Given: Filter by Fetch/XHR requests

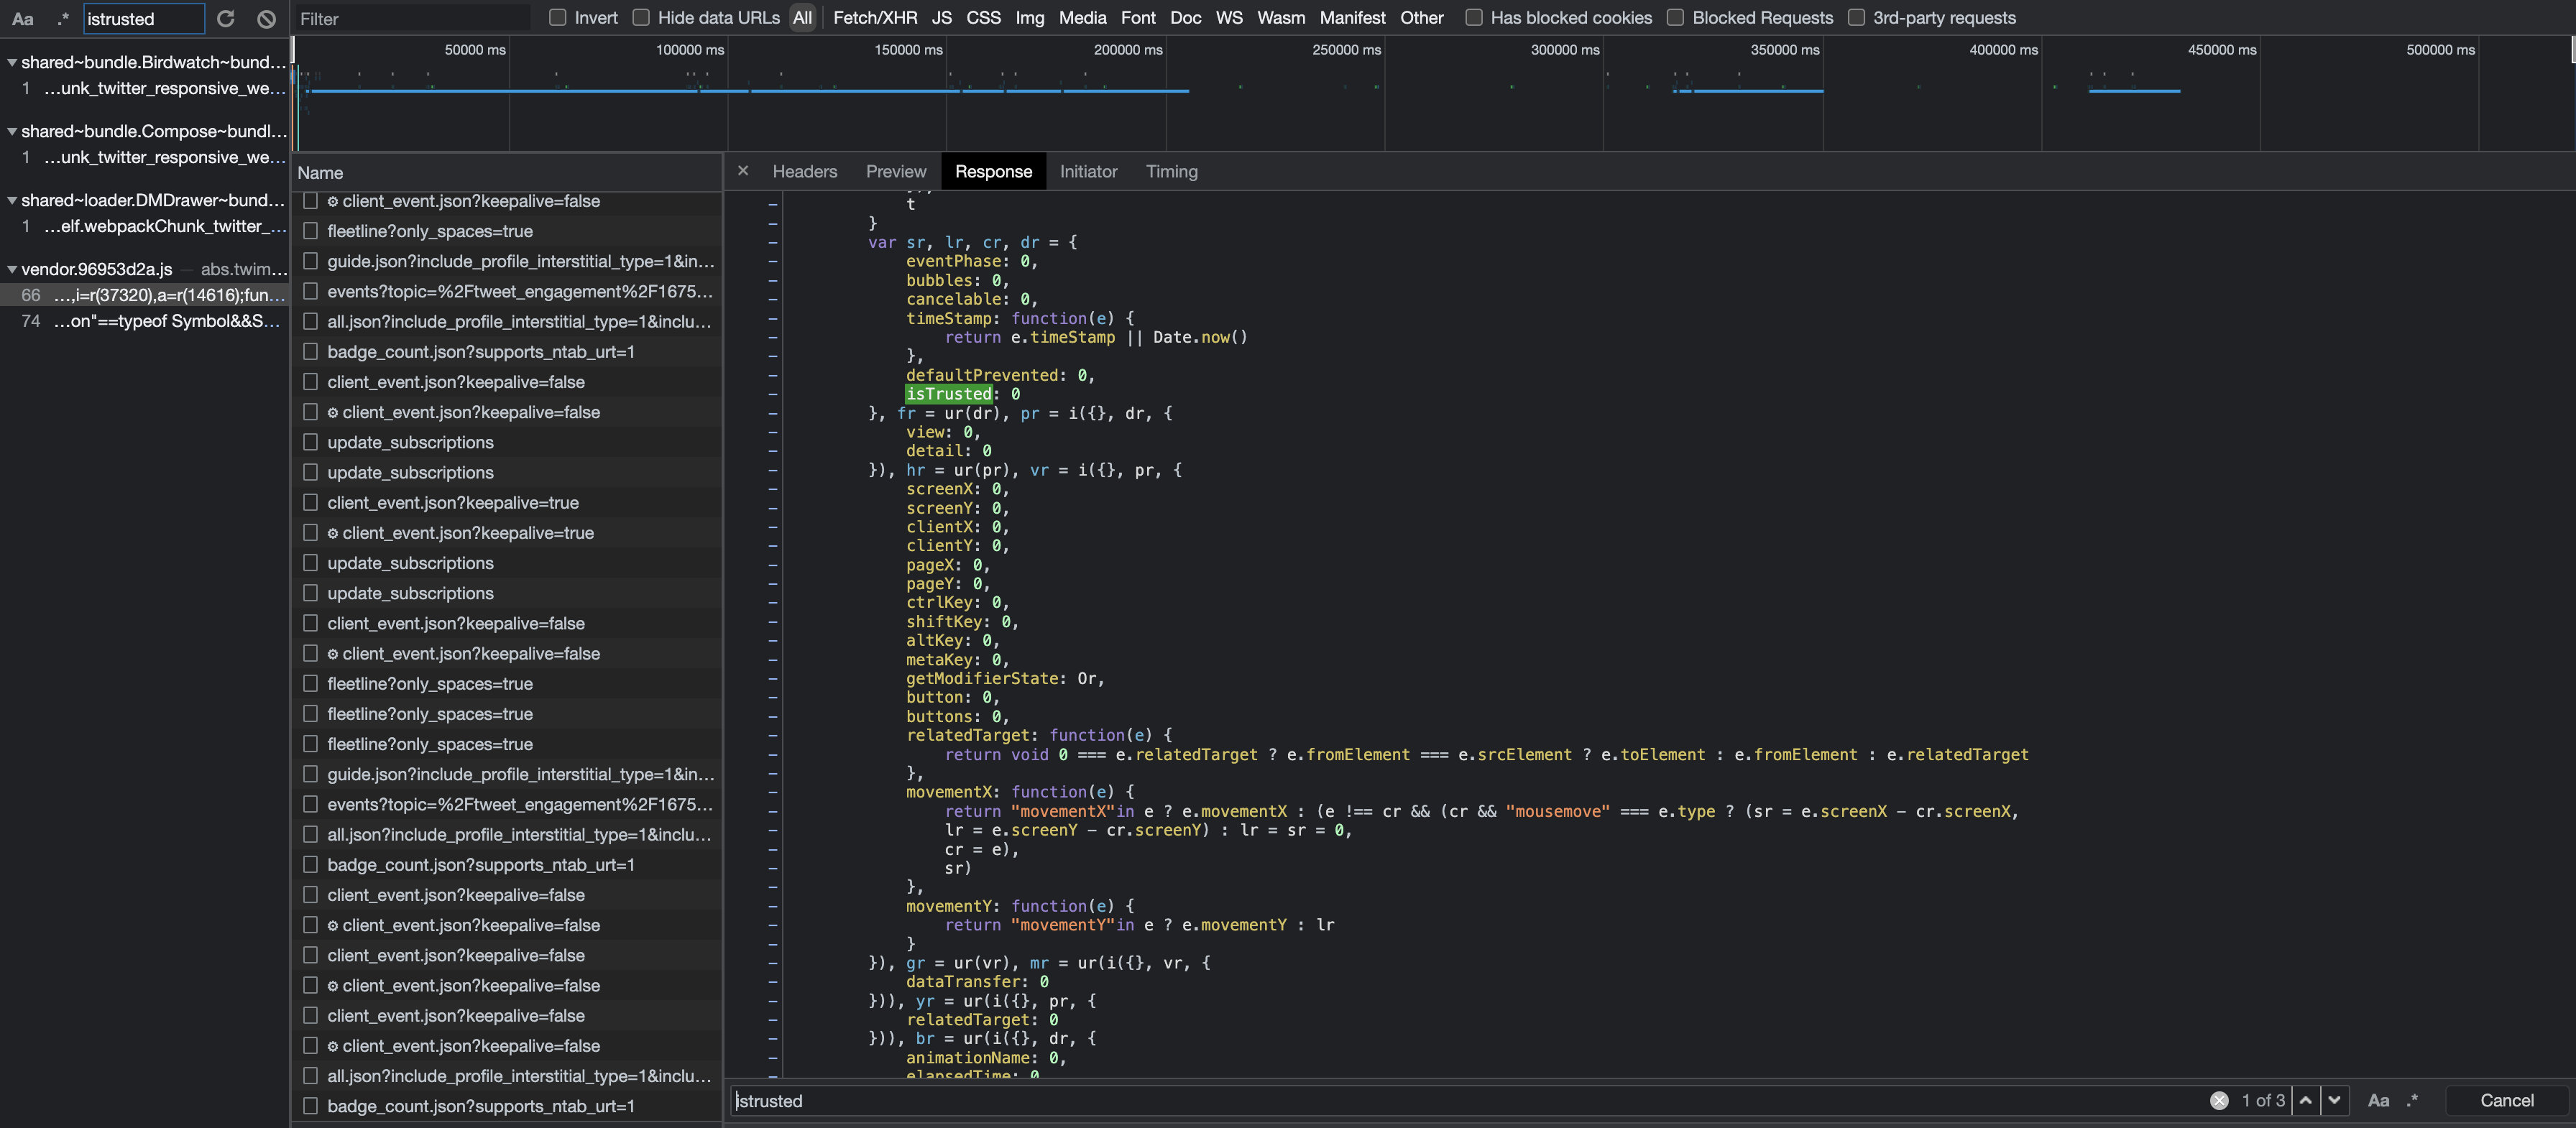Looking at the screenshot, I should [x=875, y=18].
